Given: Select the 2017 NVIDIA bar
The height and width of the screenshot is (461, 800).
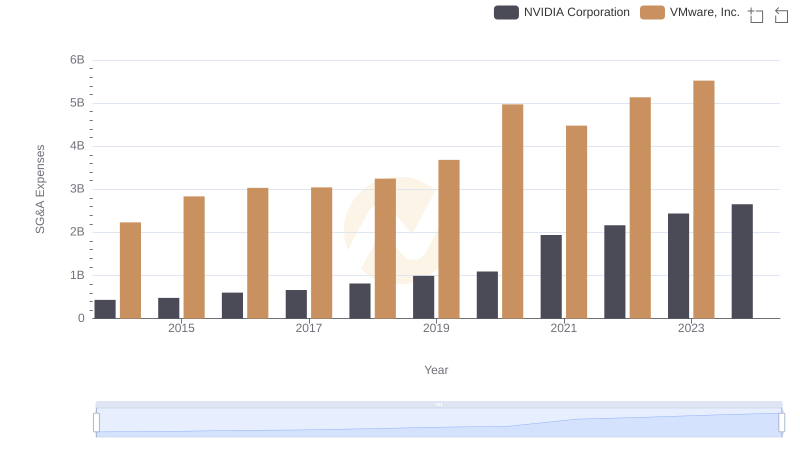Looking at the screenshot, I should [296, 304].
